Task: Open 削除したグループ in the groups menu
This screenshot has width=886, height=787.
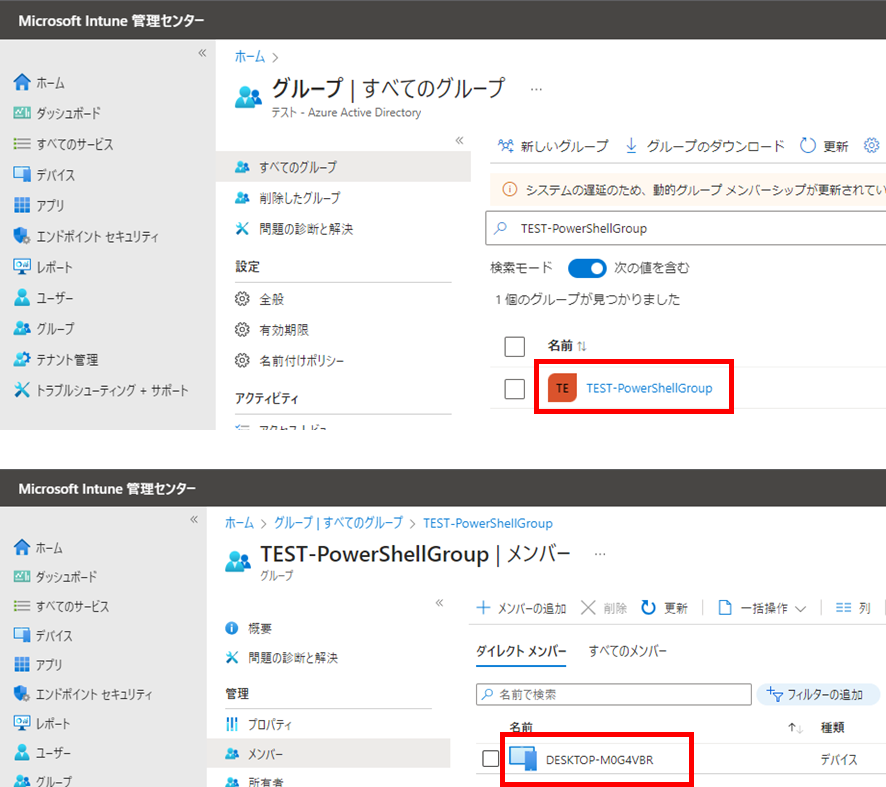Action: point(288,198)
